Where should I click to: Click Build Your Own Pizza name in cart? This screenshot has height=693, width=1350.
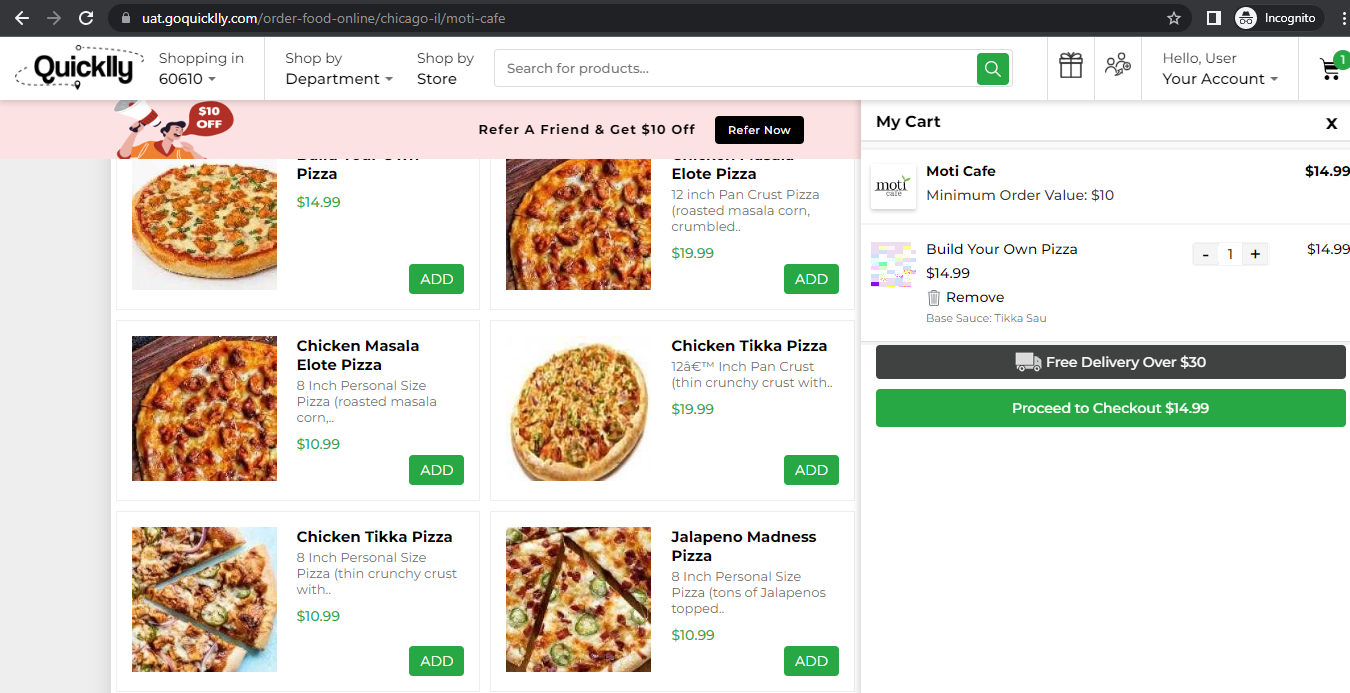(1002, 249)
